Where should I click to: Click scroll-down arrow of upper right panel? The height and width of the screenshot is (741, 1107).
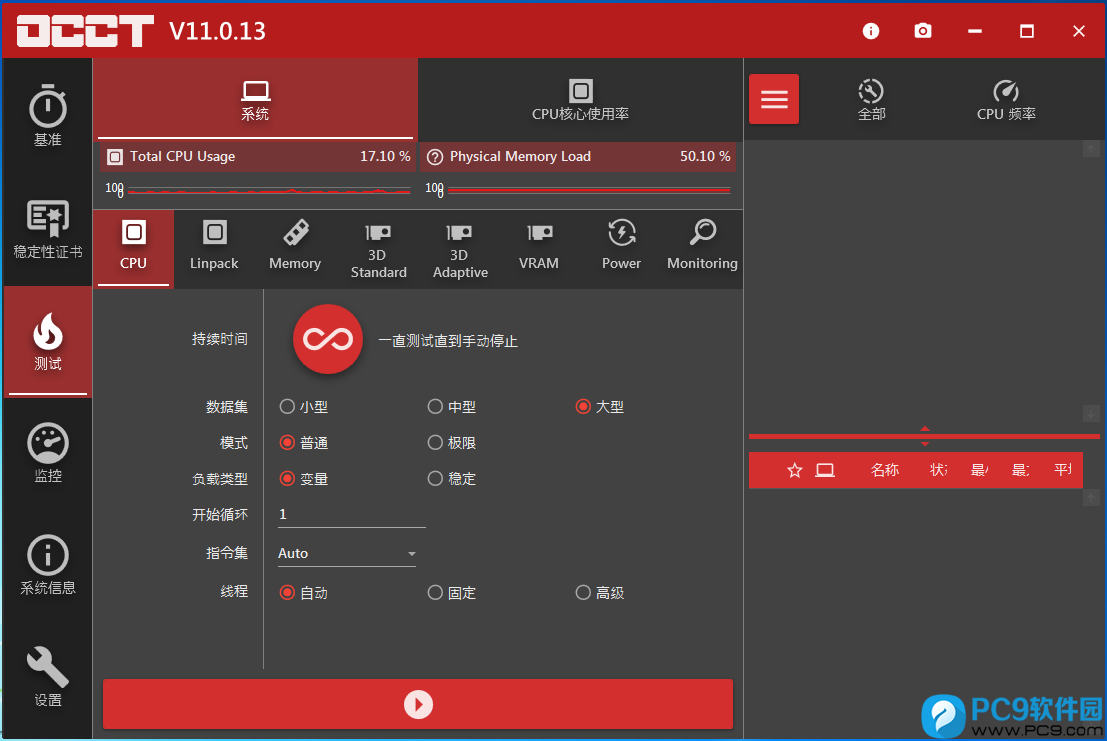coord(1091,413)
